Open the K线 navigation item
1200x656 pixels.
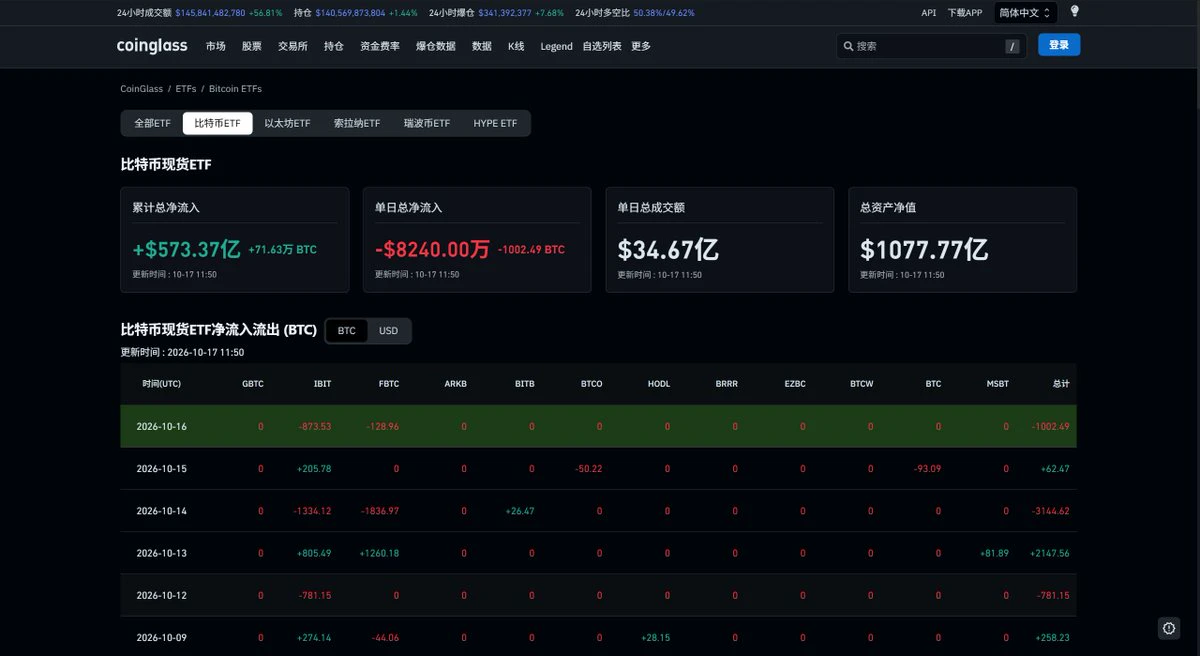[516, 46]
